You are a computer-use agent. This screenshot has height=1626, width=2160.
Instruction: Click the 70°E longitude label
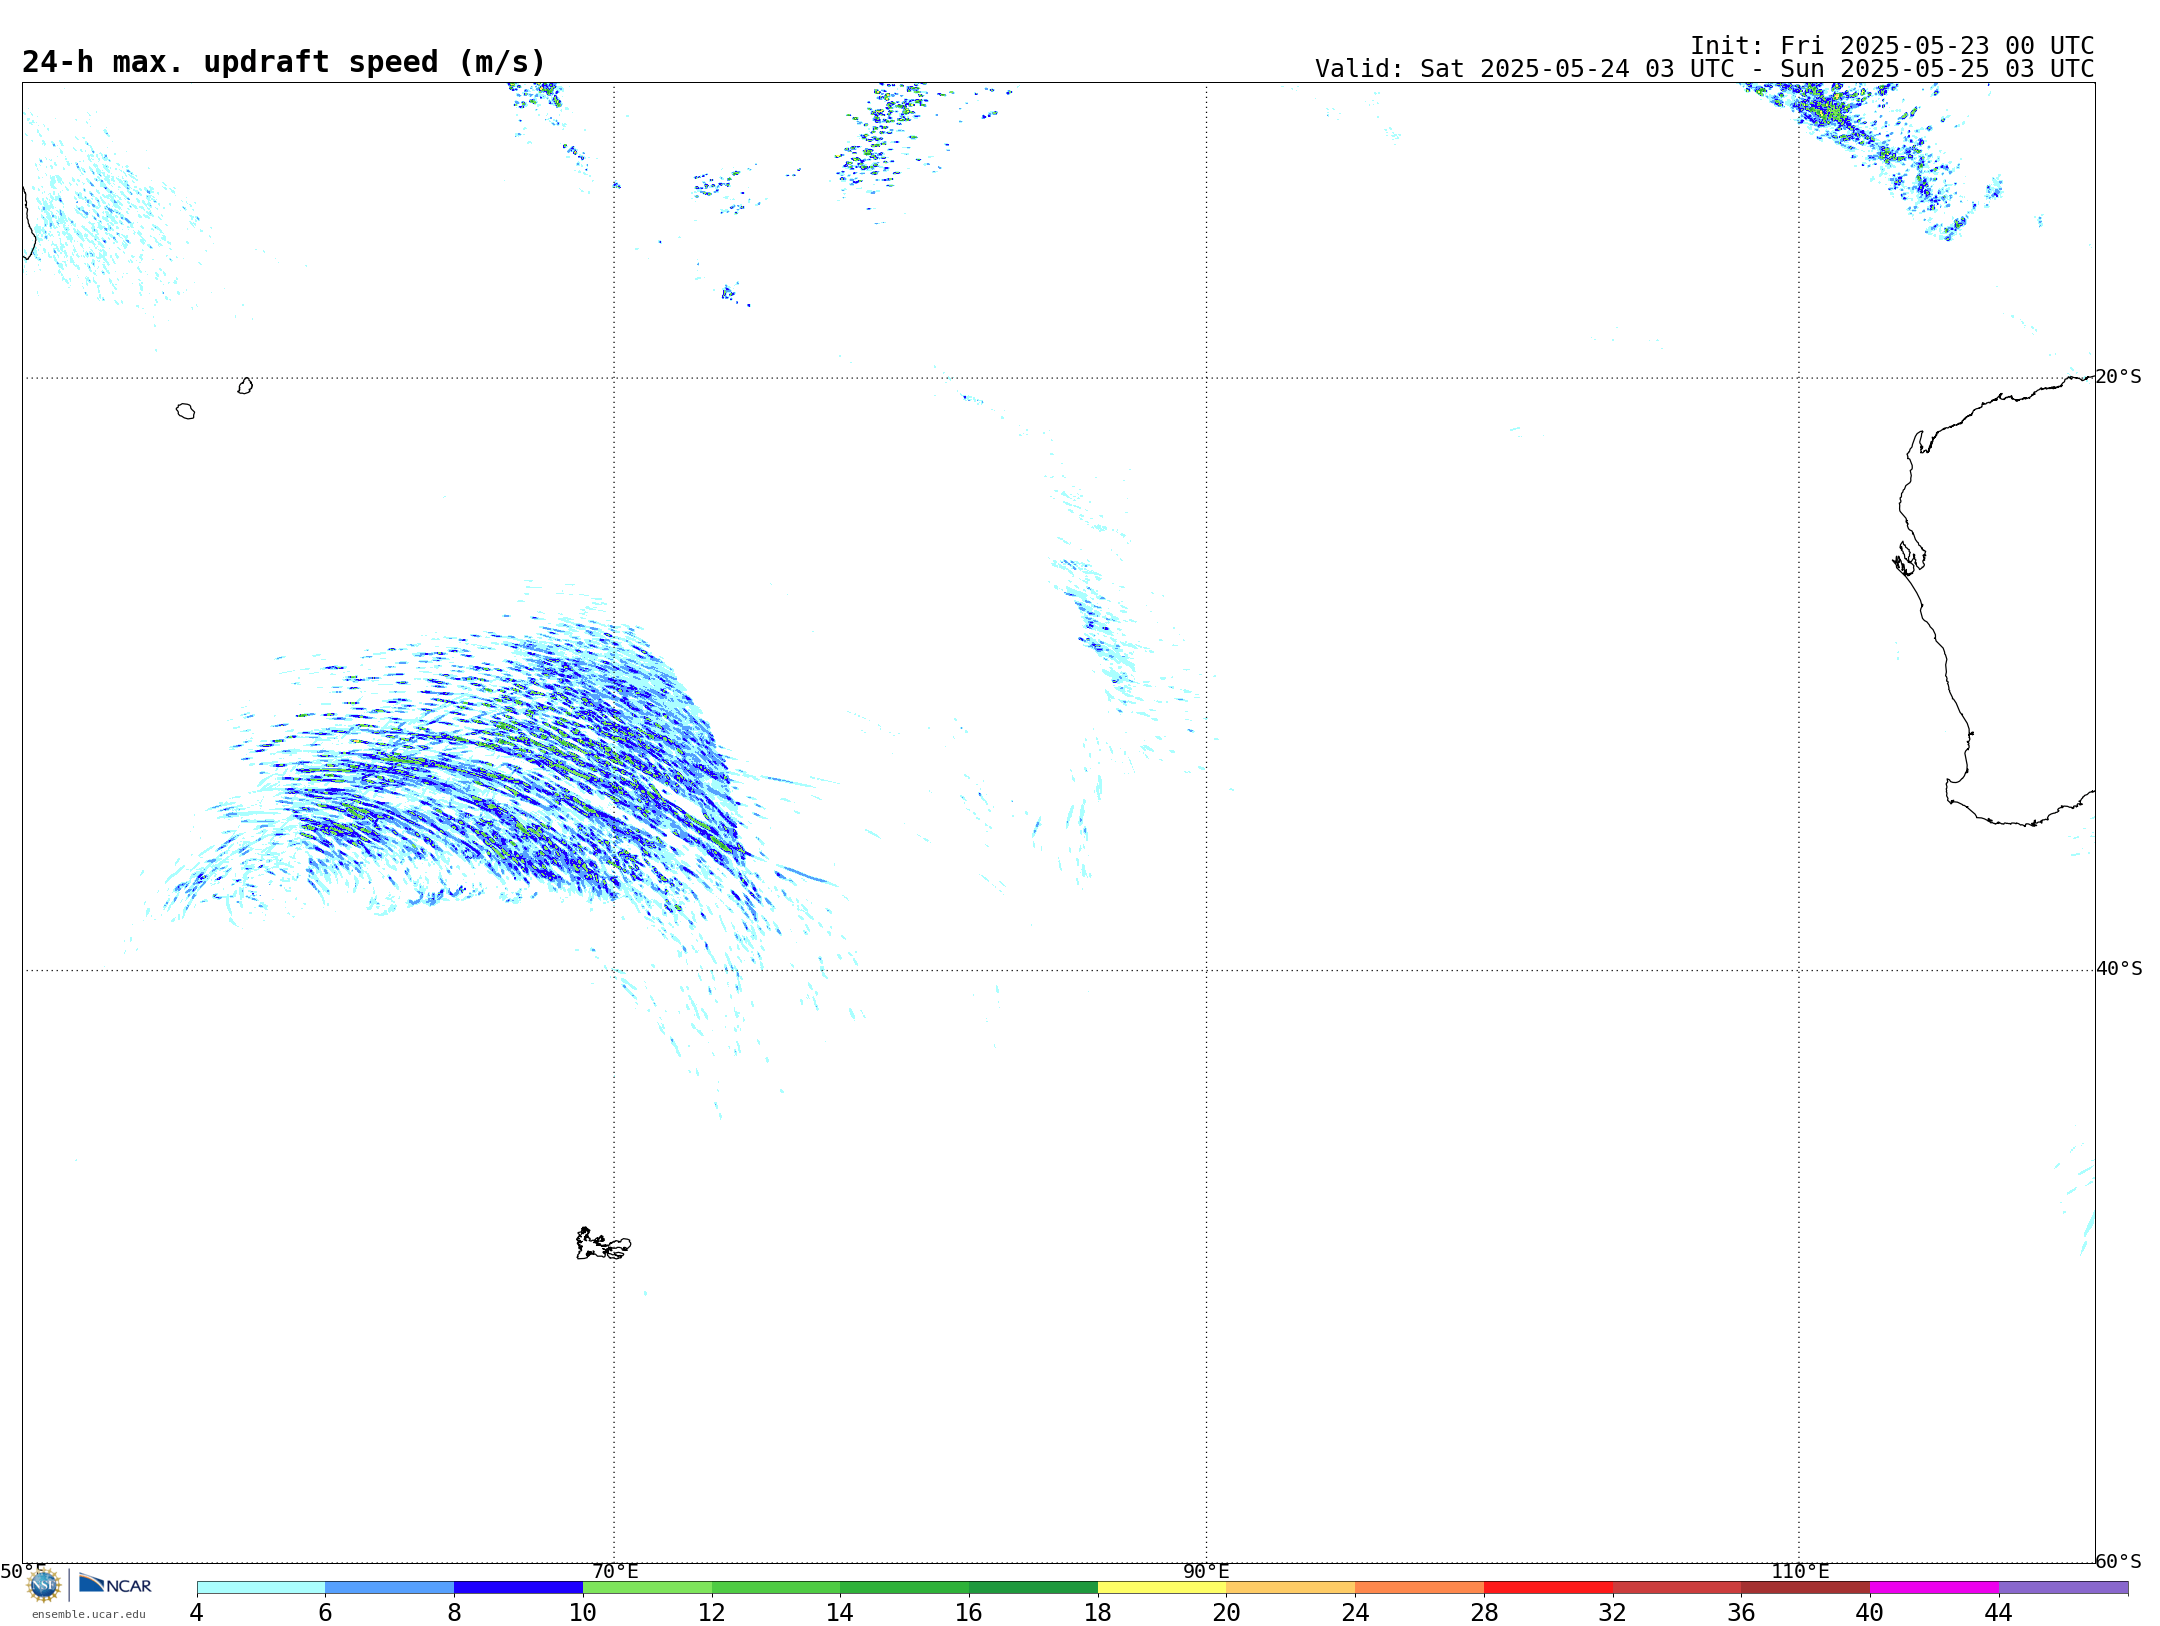615,1572
